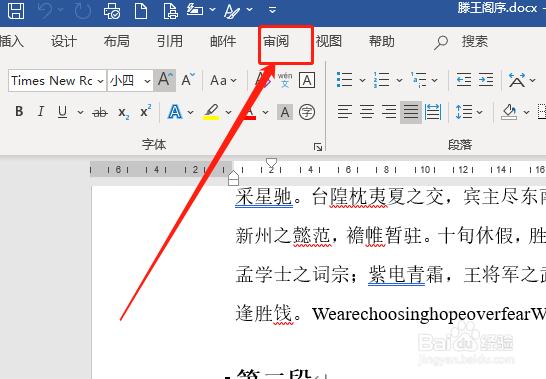This screenshot has height=379, width=546.
Task: Expand the font color dropdown arrow
Action: [265, 112]
